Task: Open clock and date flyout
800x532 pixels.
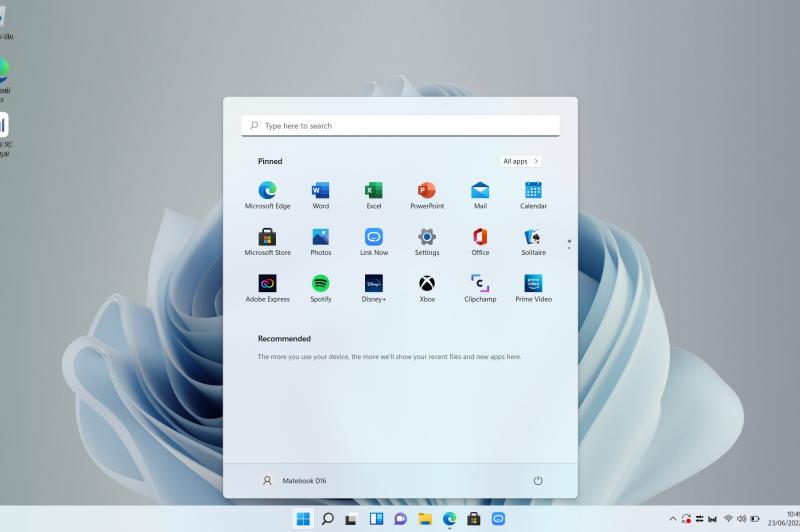Action: (784, 519)
